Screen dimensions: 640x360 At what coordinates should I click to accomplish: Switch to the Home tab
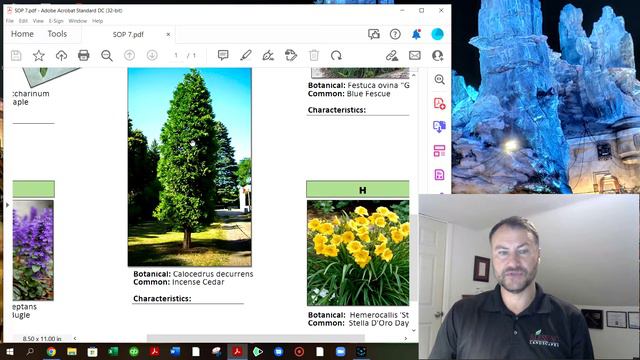point(22,34)
